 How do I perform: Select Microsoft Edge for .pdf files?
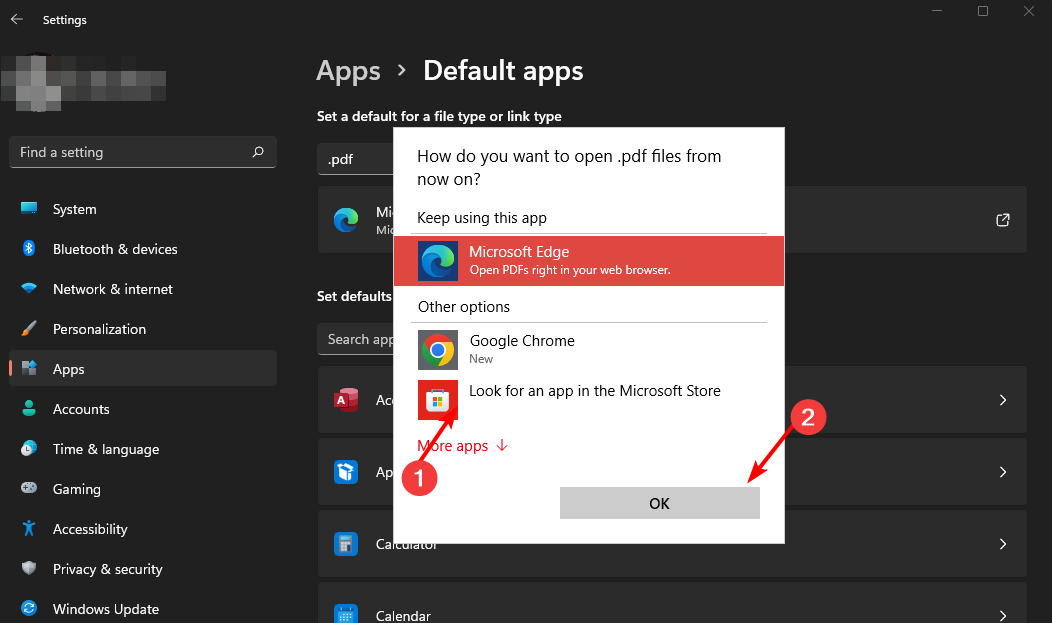[588, 261]
